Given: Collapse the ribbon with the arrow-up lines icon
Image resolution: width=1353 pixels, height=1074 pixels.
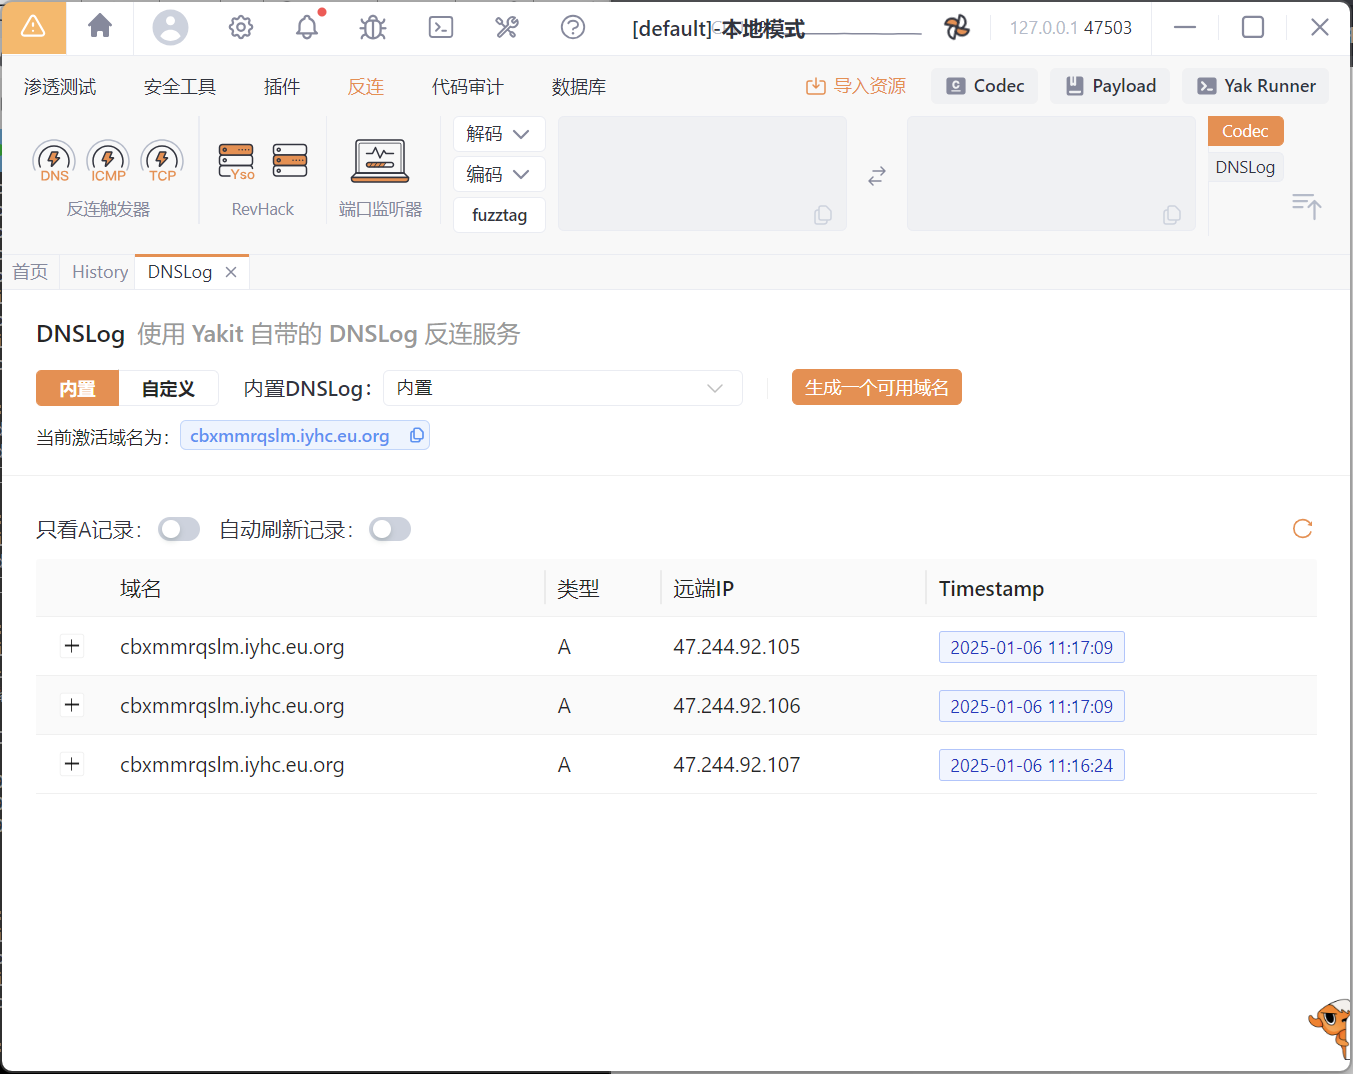Looking at the screenshot, I should [1307, 206].
